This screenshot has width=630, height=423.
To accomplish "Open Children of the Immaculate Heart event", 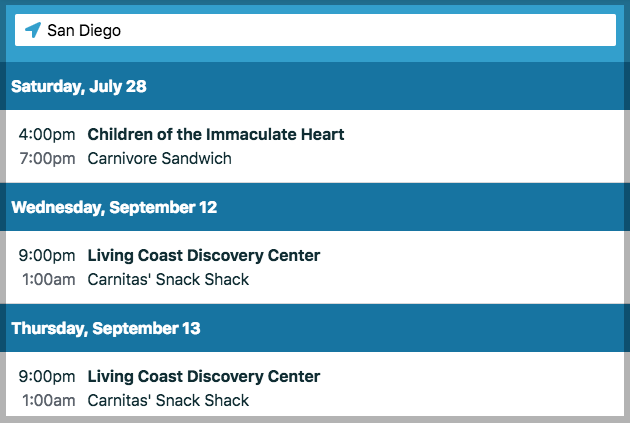I will pyautogui.click(x=216, y=134).
